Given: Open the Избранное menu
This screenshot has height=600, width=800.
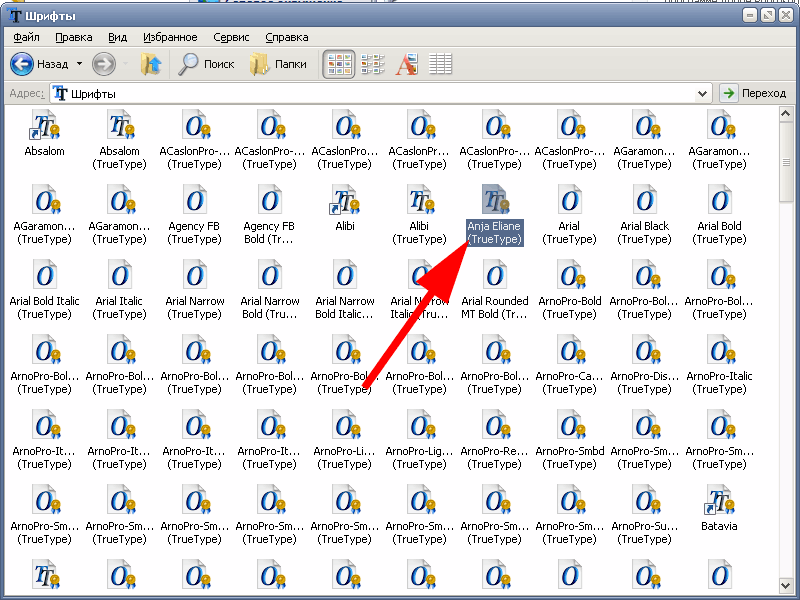Looking at the screenshot, I should 170,37.
